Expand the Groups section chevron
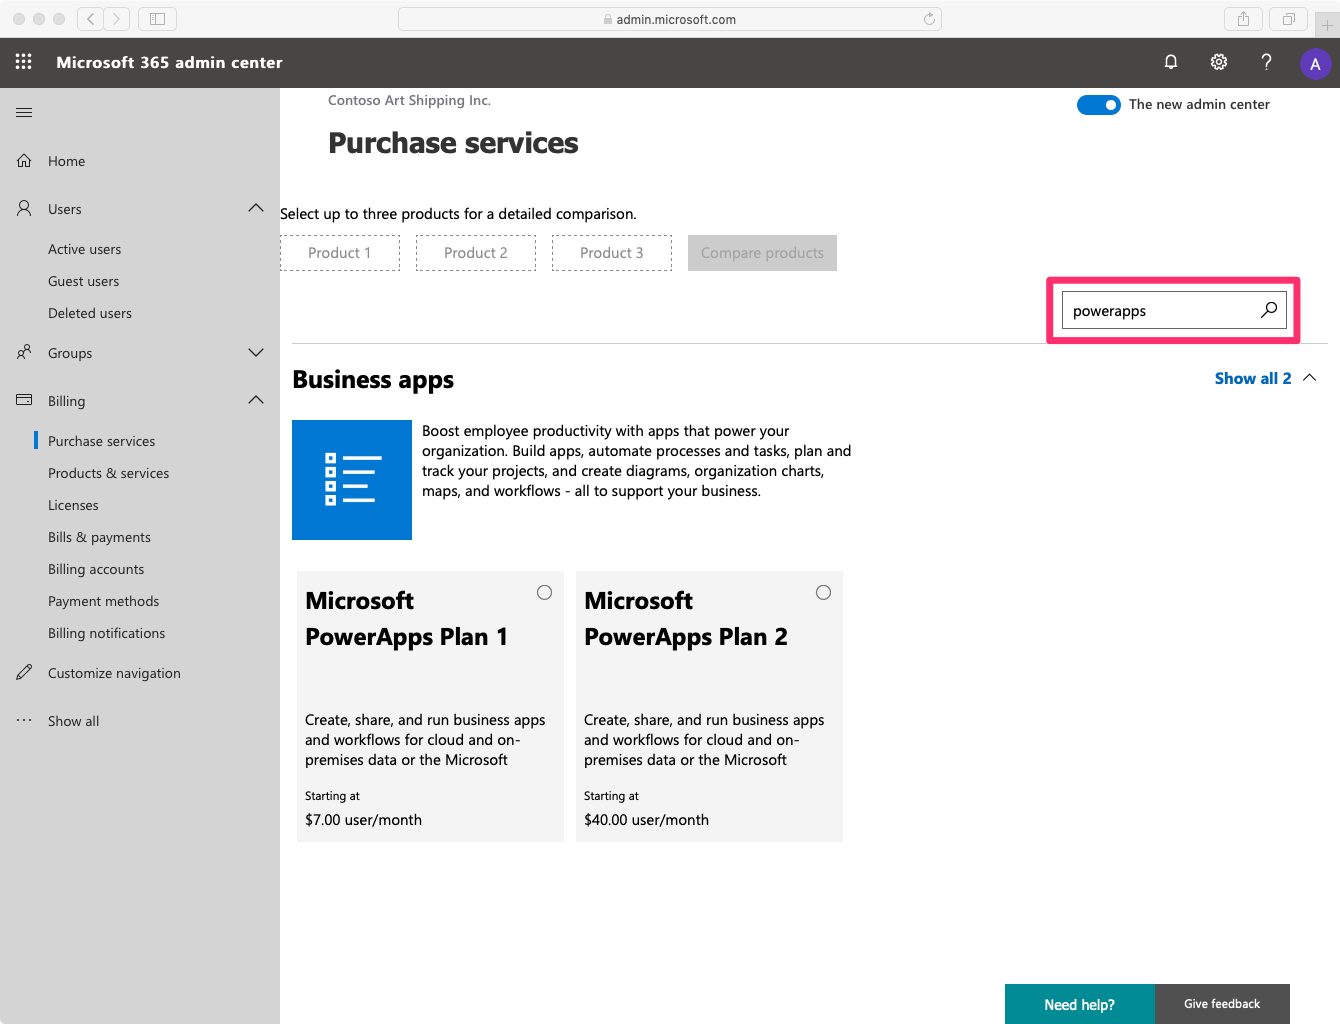 [x=256, y=352]
